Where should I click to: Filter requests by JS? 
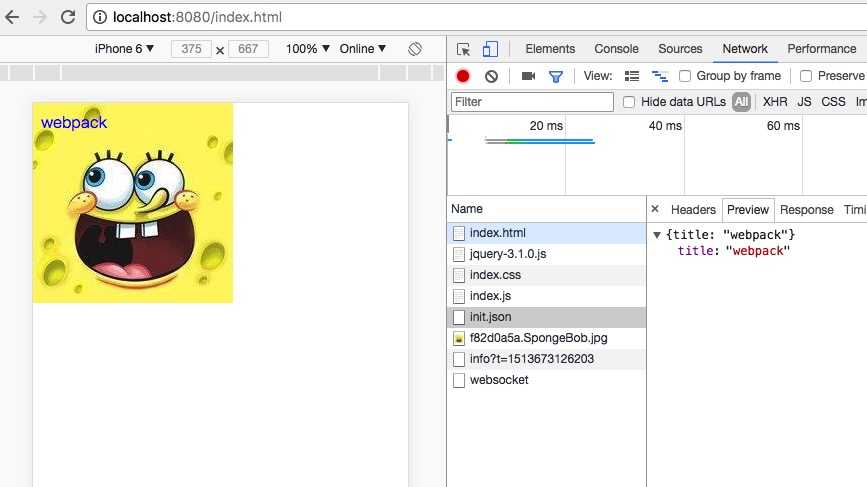(x=804, y=102)
